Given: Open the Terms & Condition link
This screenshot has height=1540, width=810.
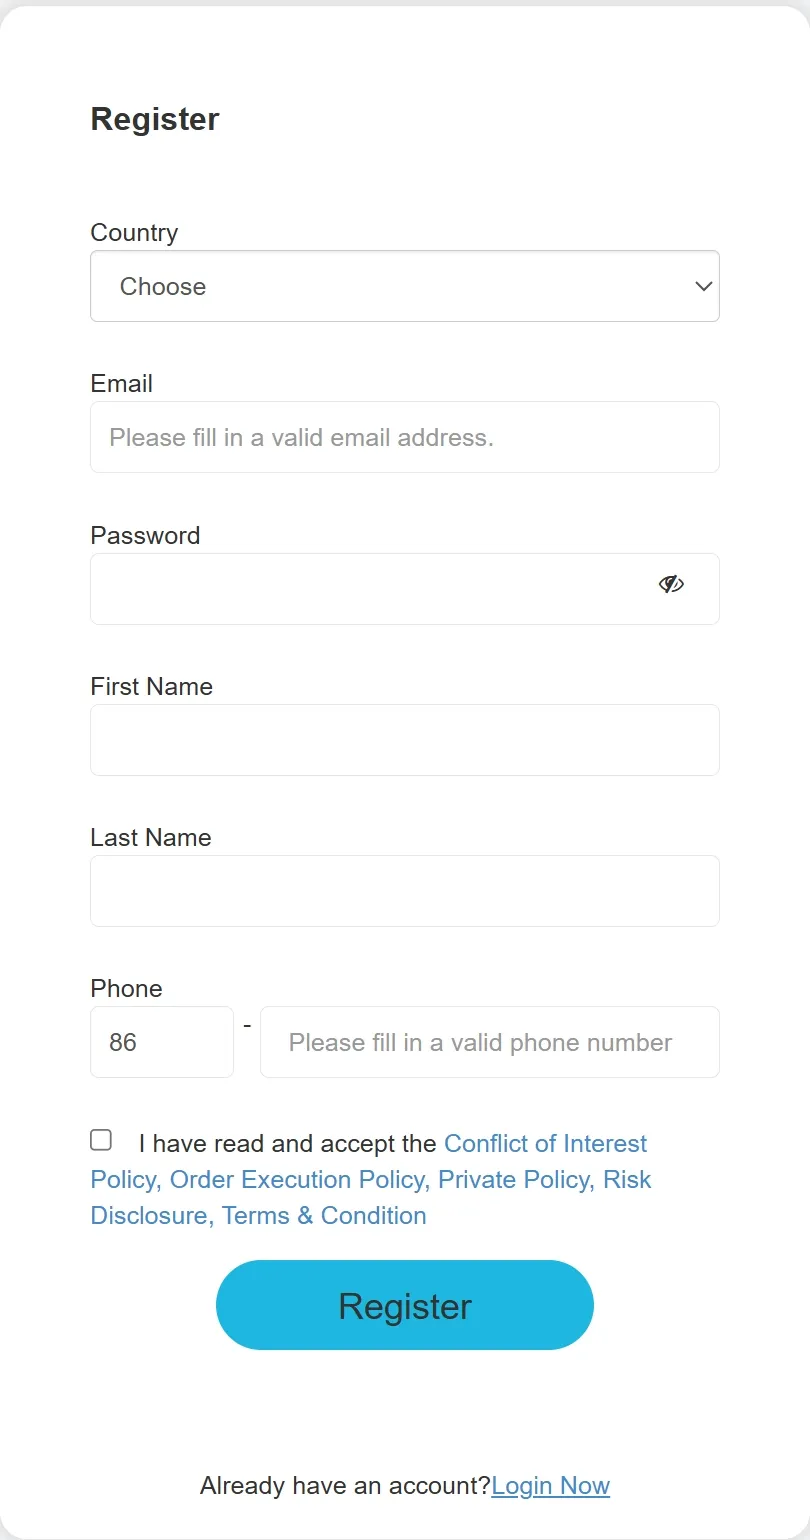Looking at the screenshot, I should pos(324,1216).
